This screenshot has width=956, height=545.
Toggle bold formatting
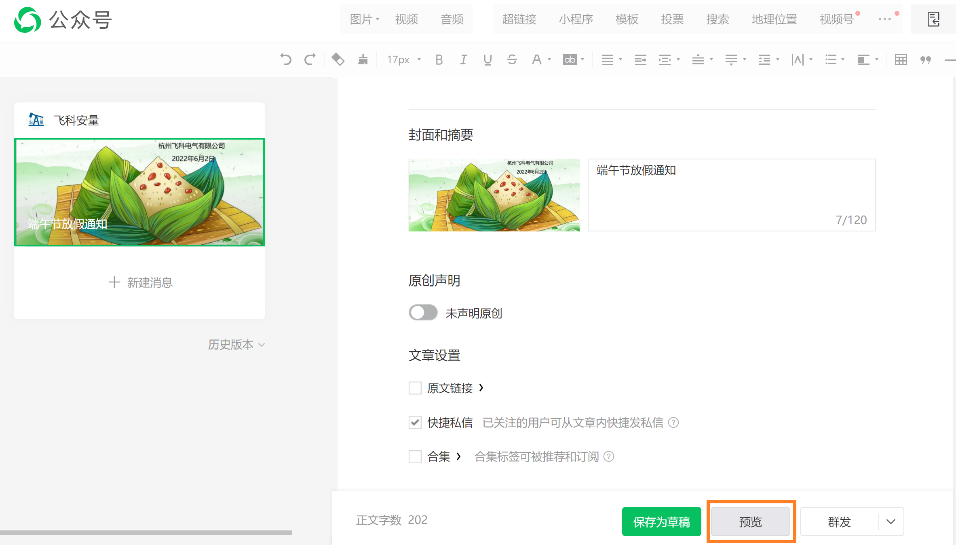pyautogui.click(x=439, y=60)
